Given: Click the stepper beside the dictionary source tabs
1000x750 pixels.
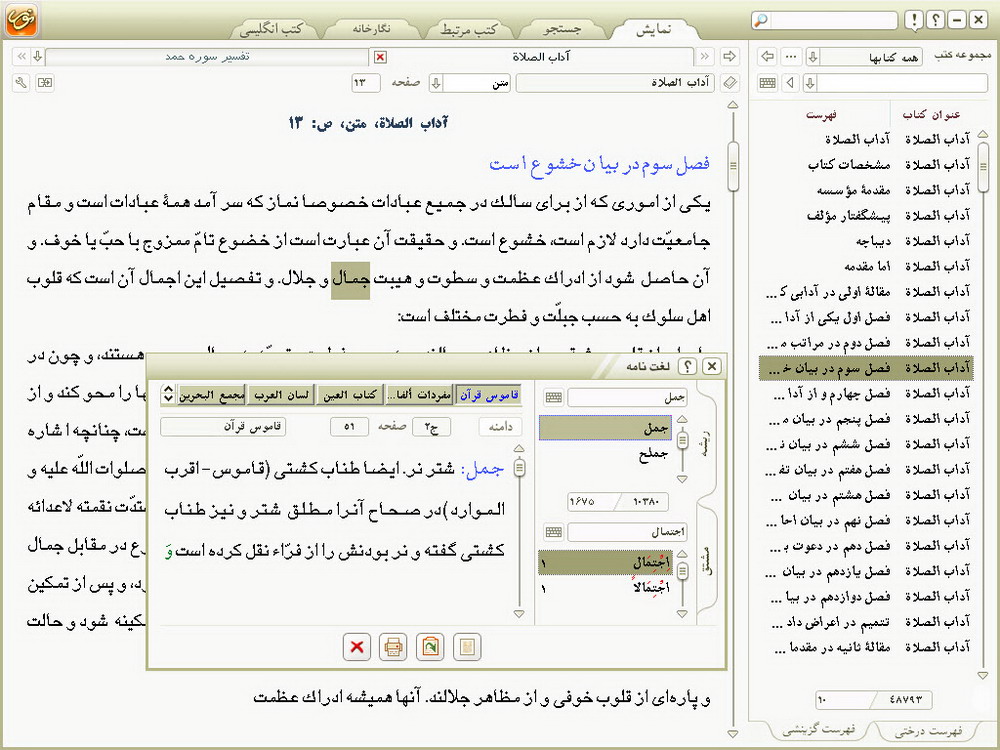Looking at the screenshot, I should pyautogui.click(x=167, y=393).
